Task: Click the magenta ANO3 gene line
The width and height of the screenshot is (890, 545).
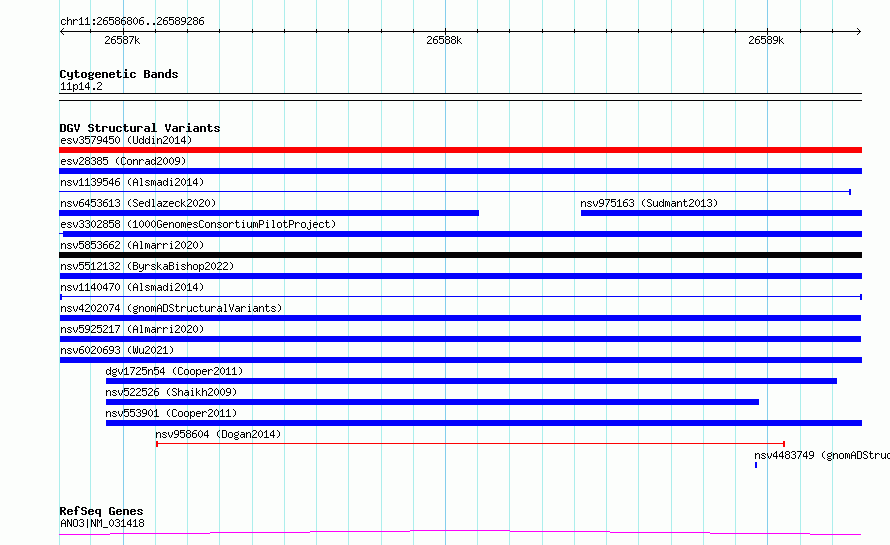Action: coord(460,533)
